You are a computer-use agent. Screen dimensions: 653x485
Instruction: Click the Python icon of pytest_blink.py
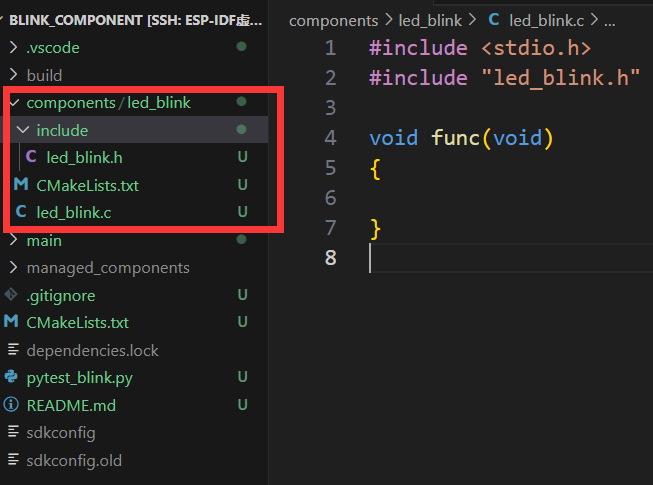click(x=12, y=377)
